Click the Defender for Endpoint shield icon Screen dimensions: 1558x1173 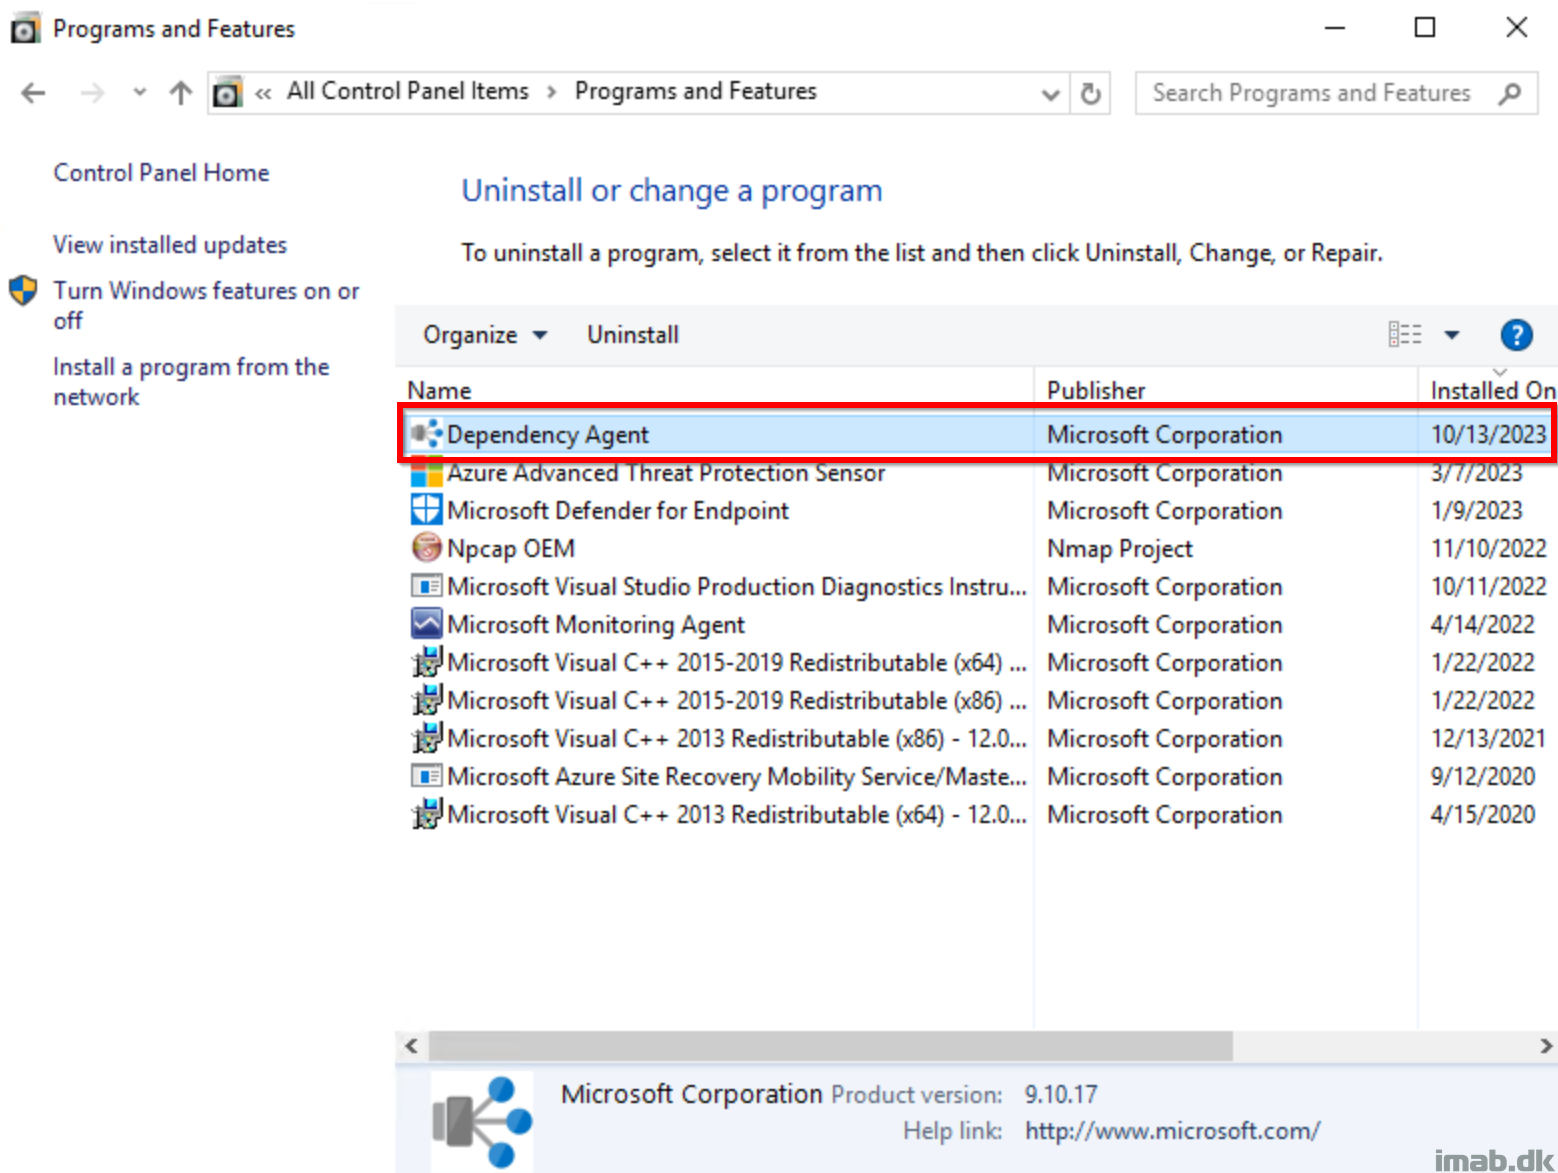pyautogui.click(x=427, y=510)
